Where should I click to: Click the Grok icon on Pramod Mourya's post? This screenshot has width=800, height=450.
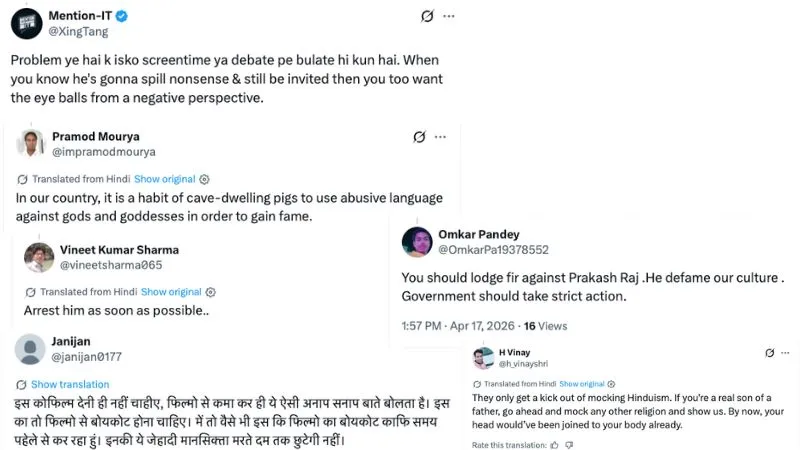(420, 137)
